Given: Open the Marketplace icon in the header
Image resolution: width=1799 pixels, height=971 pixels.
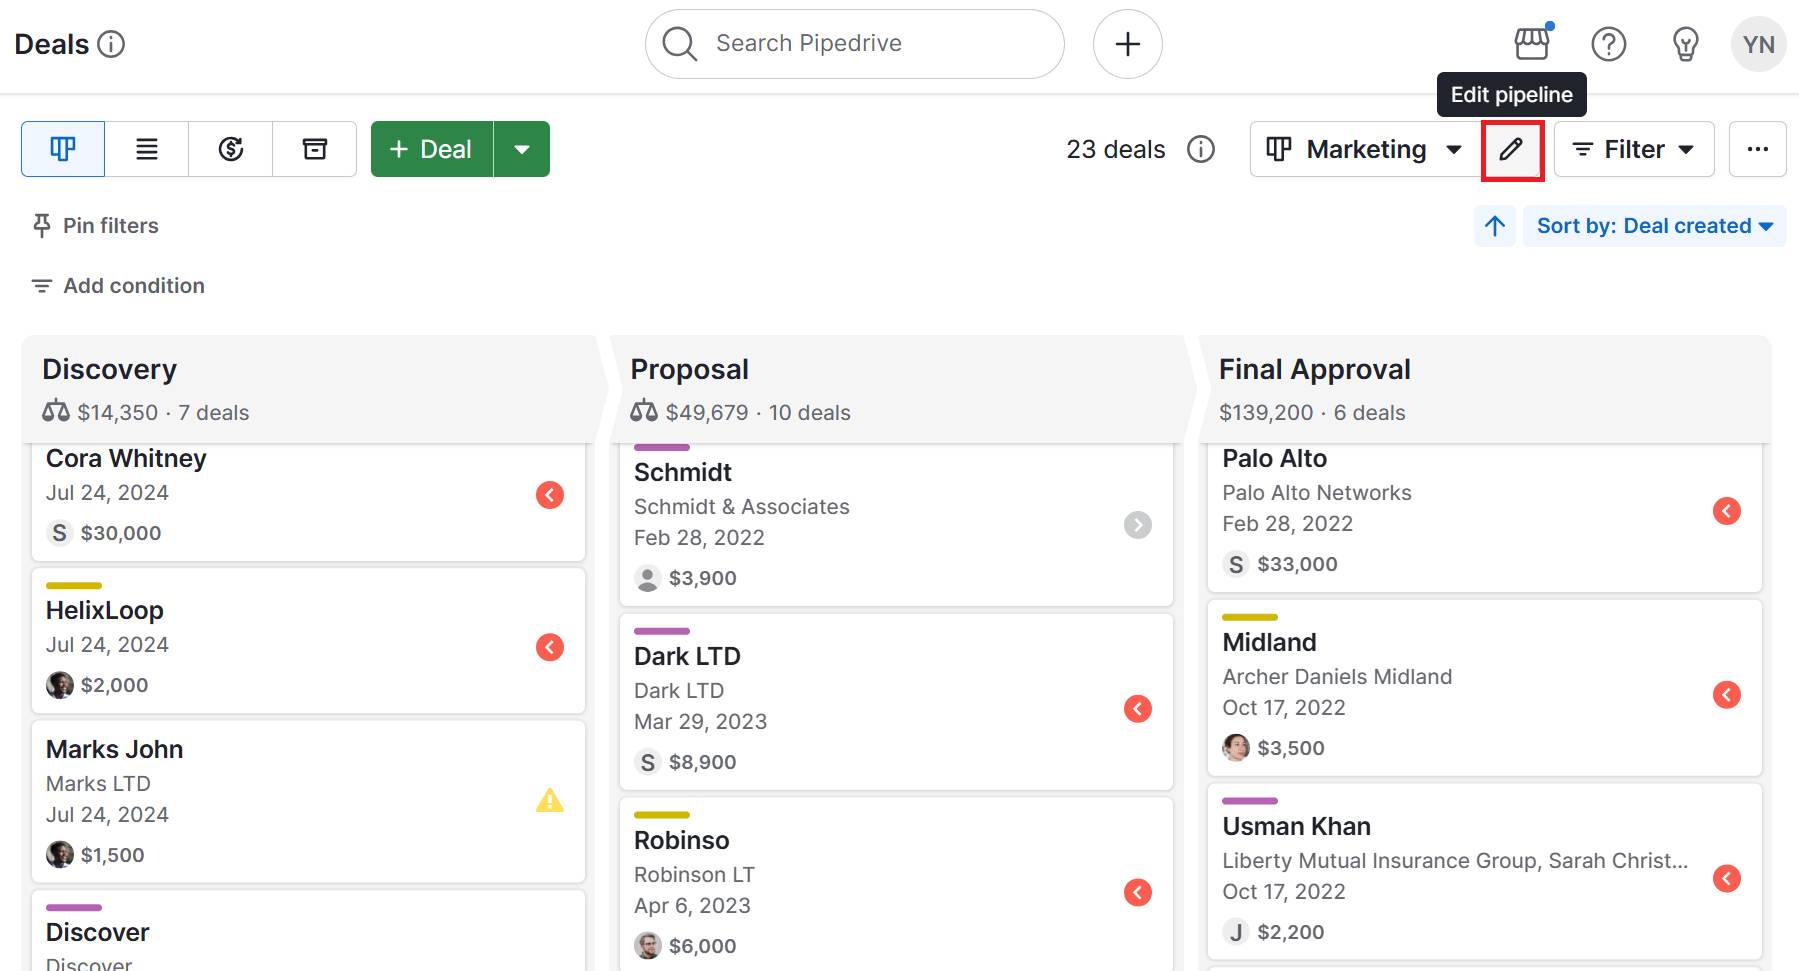Looking at the screenshot, I should (x=1529, y=43).
